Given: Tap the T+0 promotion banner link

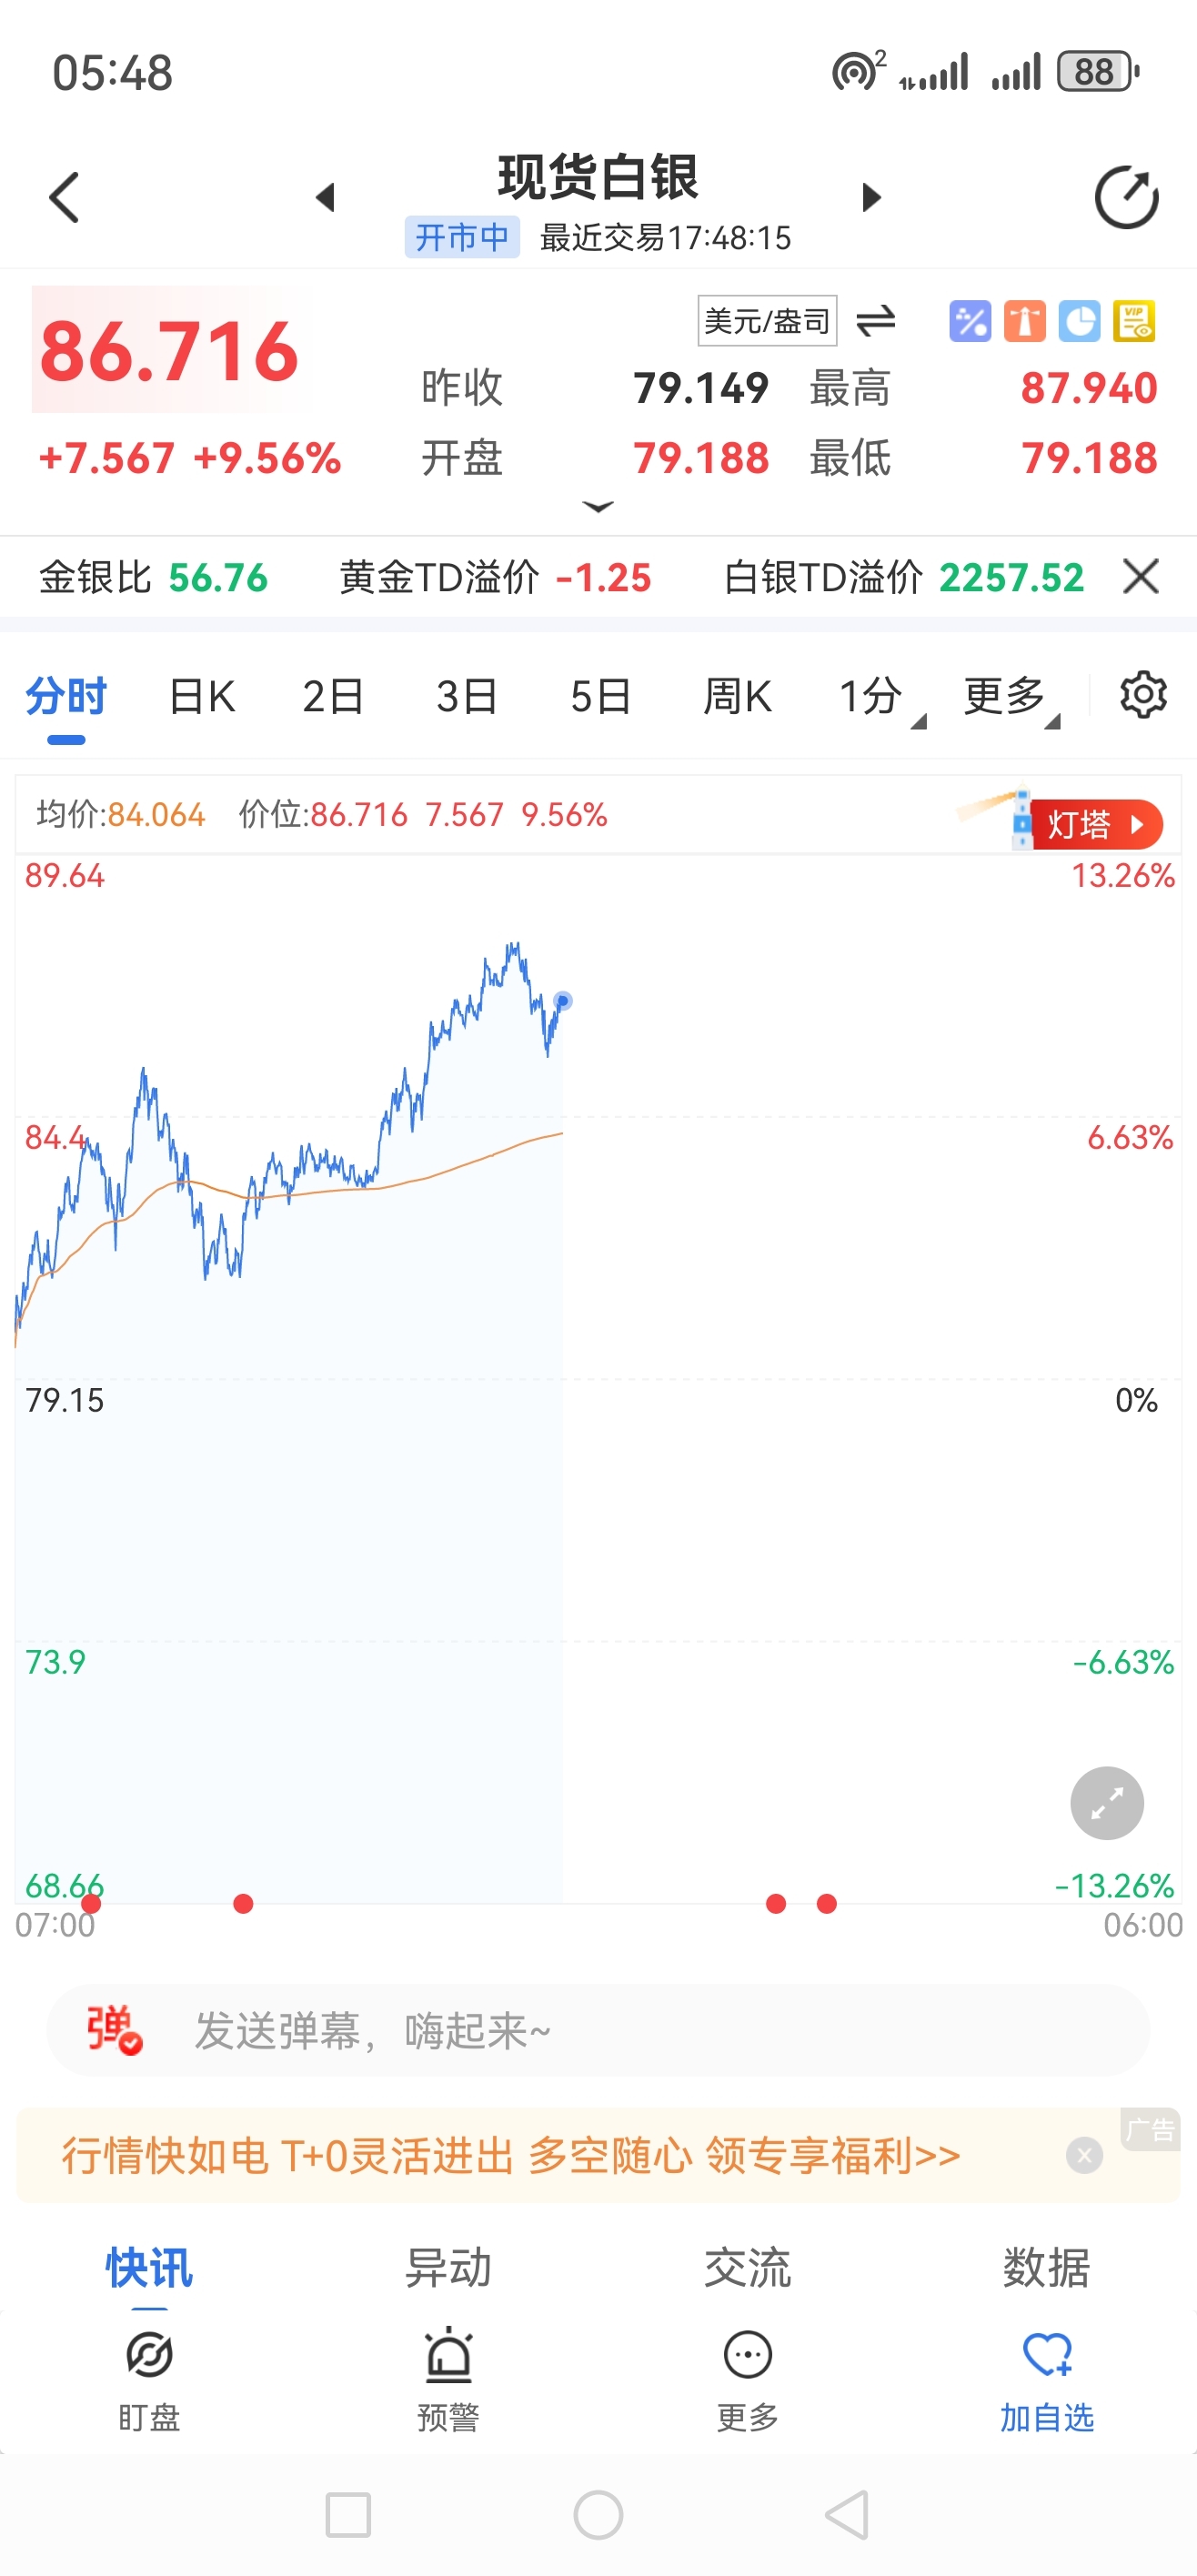Looking at the screenshot, I should (510, 2155).
